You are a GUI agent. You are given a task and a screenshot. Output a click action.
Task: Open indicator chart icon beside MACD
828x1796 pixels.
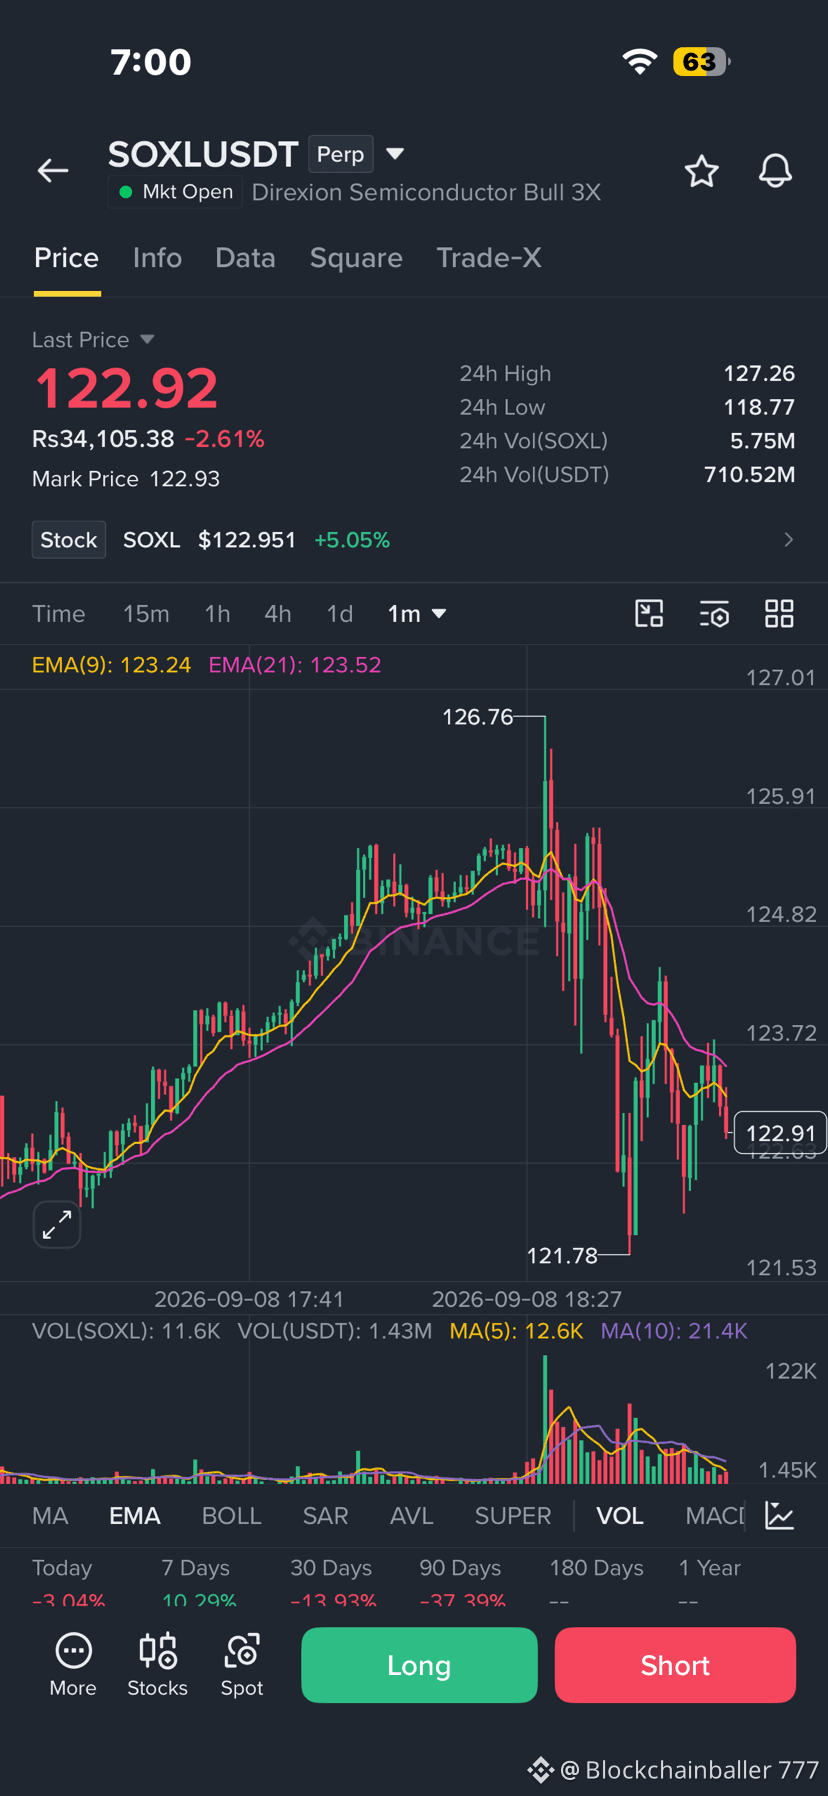[x=779, y=1515]
